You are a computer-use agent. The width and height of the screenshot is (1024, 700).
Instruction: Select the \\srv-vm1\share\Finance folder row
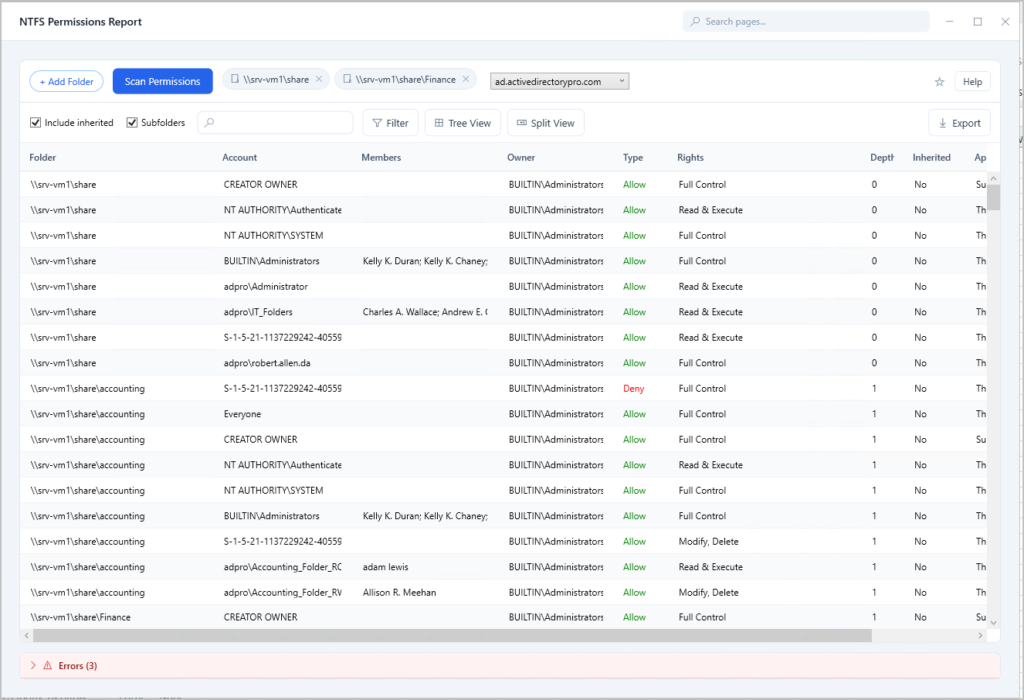click(x=504, y=617)
